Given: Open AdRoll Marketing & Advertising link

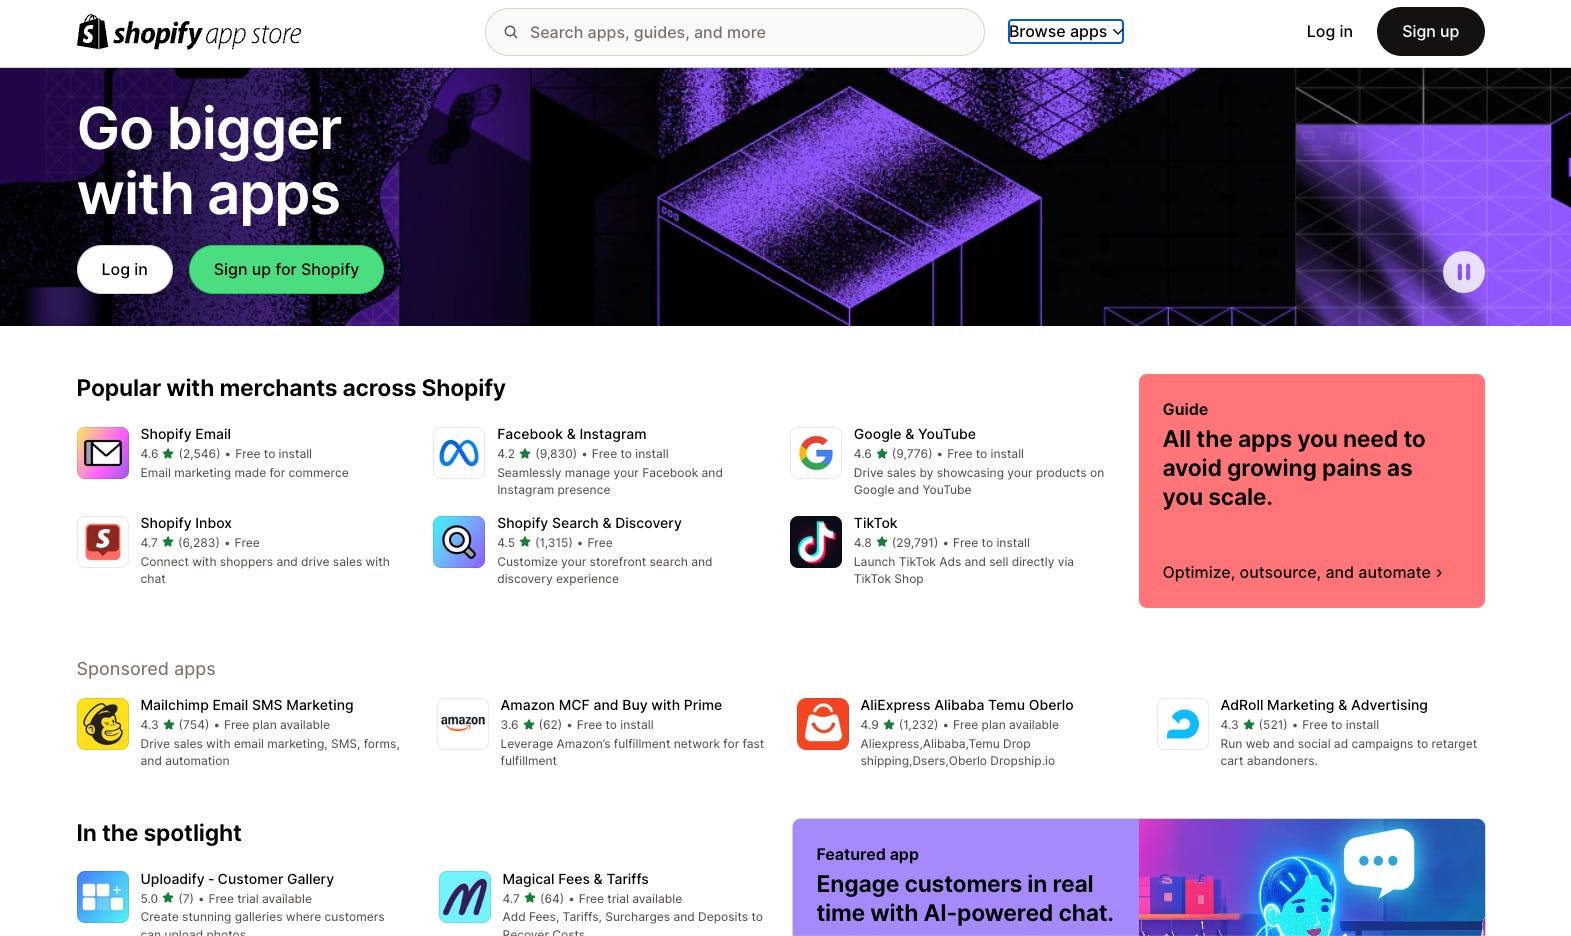Looking at the screenshot, I should pyautogui.click(x=1324, y=705).
